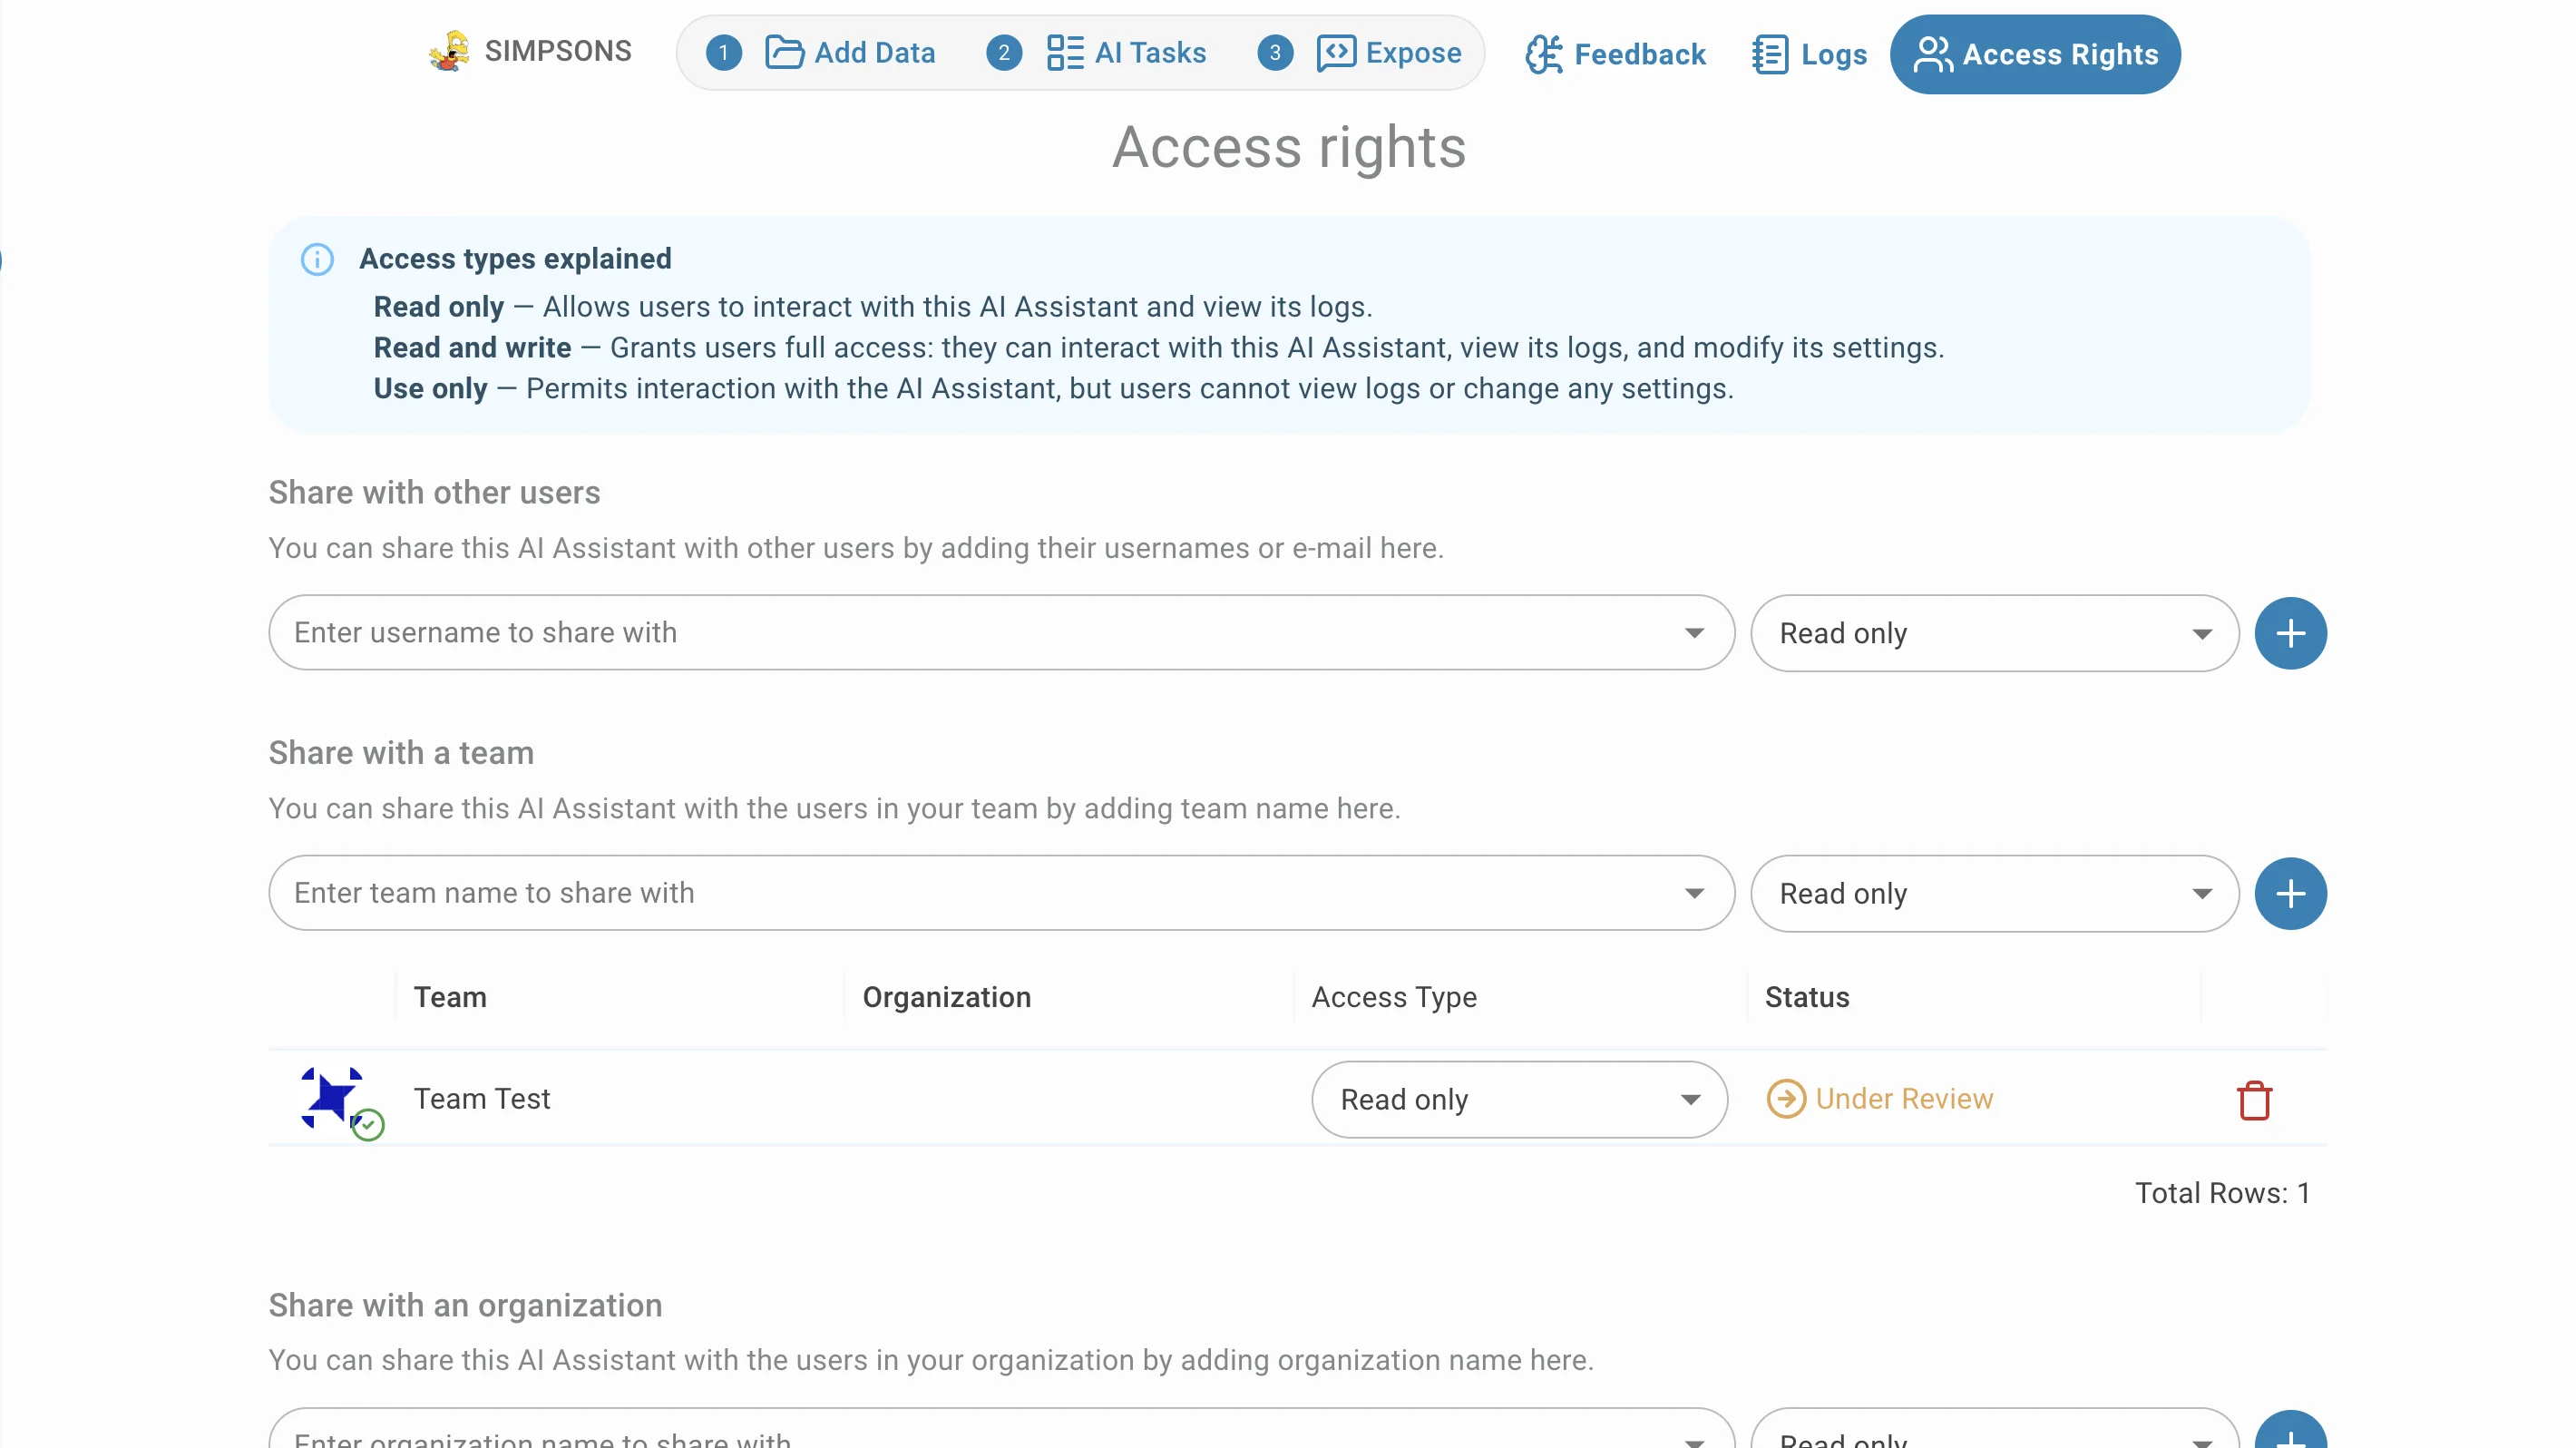Click the Feedback brain icon
The height and width of the screenshot is (1448, 2576).
coord(1544,54)
